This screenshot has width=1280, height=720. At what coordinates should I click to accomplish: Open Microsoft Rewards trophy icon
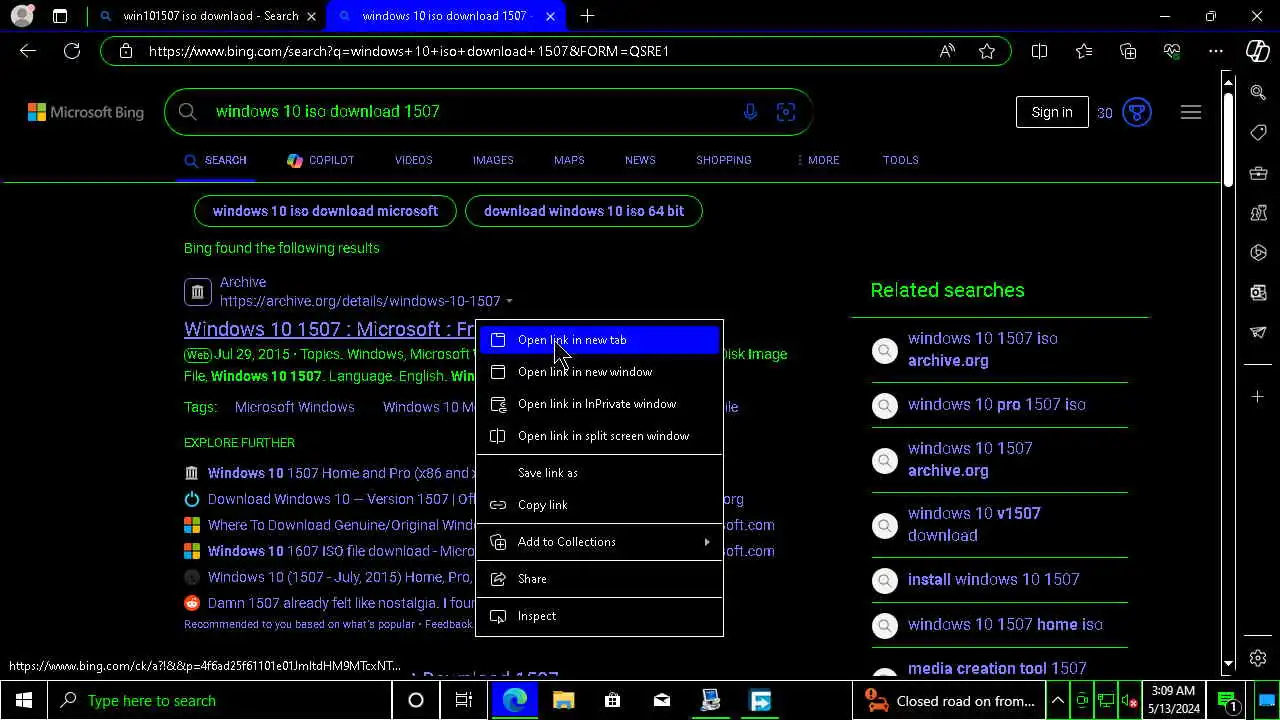click(x=1137, y=112)
